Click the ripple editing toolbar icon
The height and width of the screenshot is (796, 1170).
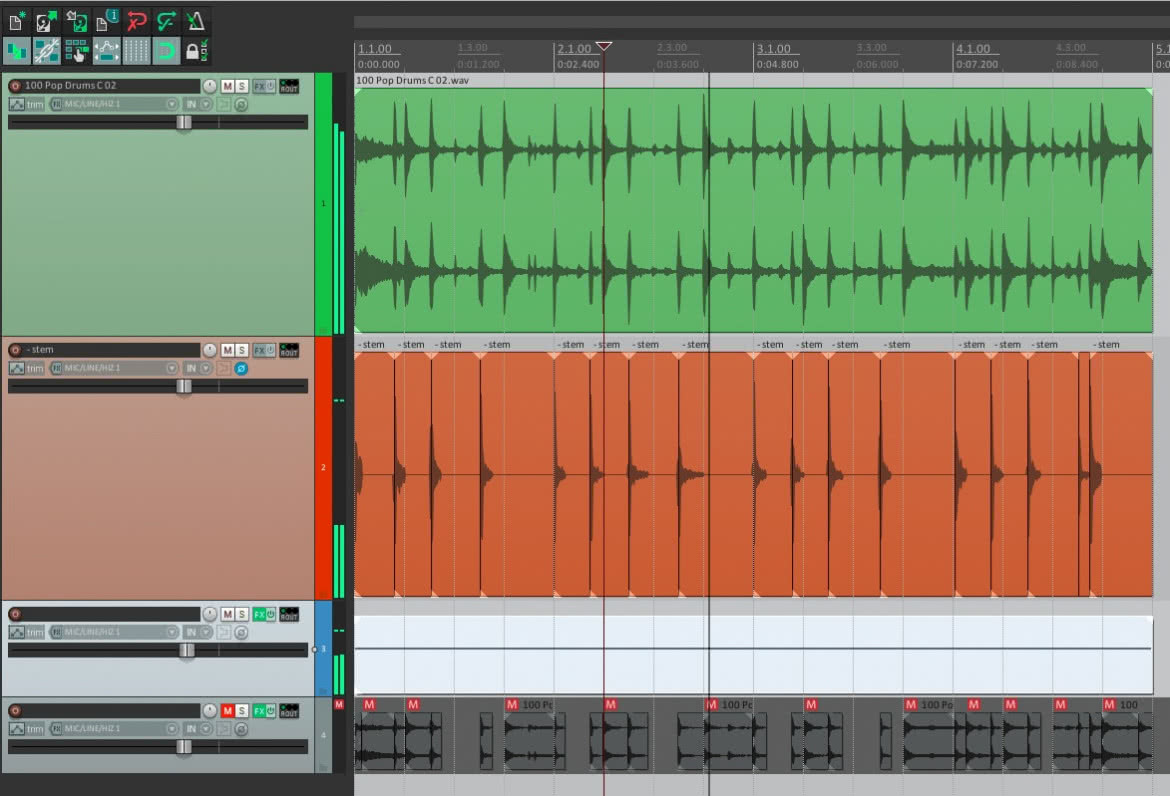click(76, 51)
